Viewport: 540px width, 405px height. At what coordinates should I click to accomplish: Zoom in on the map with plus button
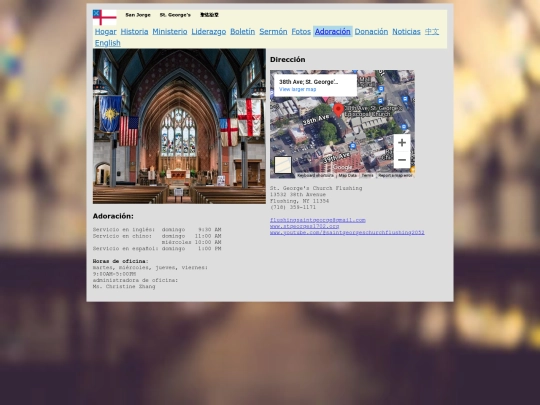pyautogui.click(x=402, y=143)
